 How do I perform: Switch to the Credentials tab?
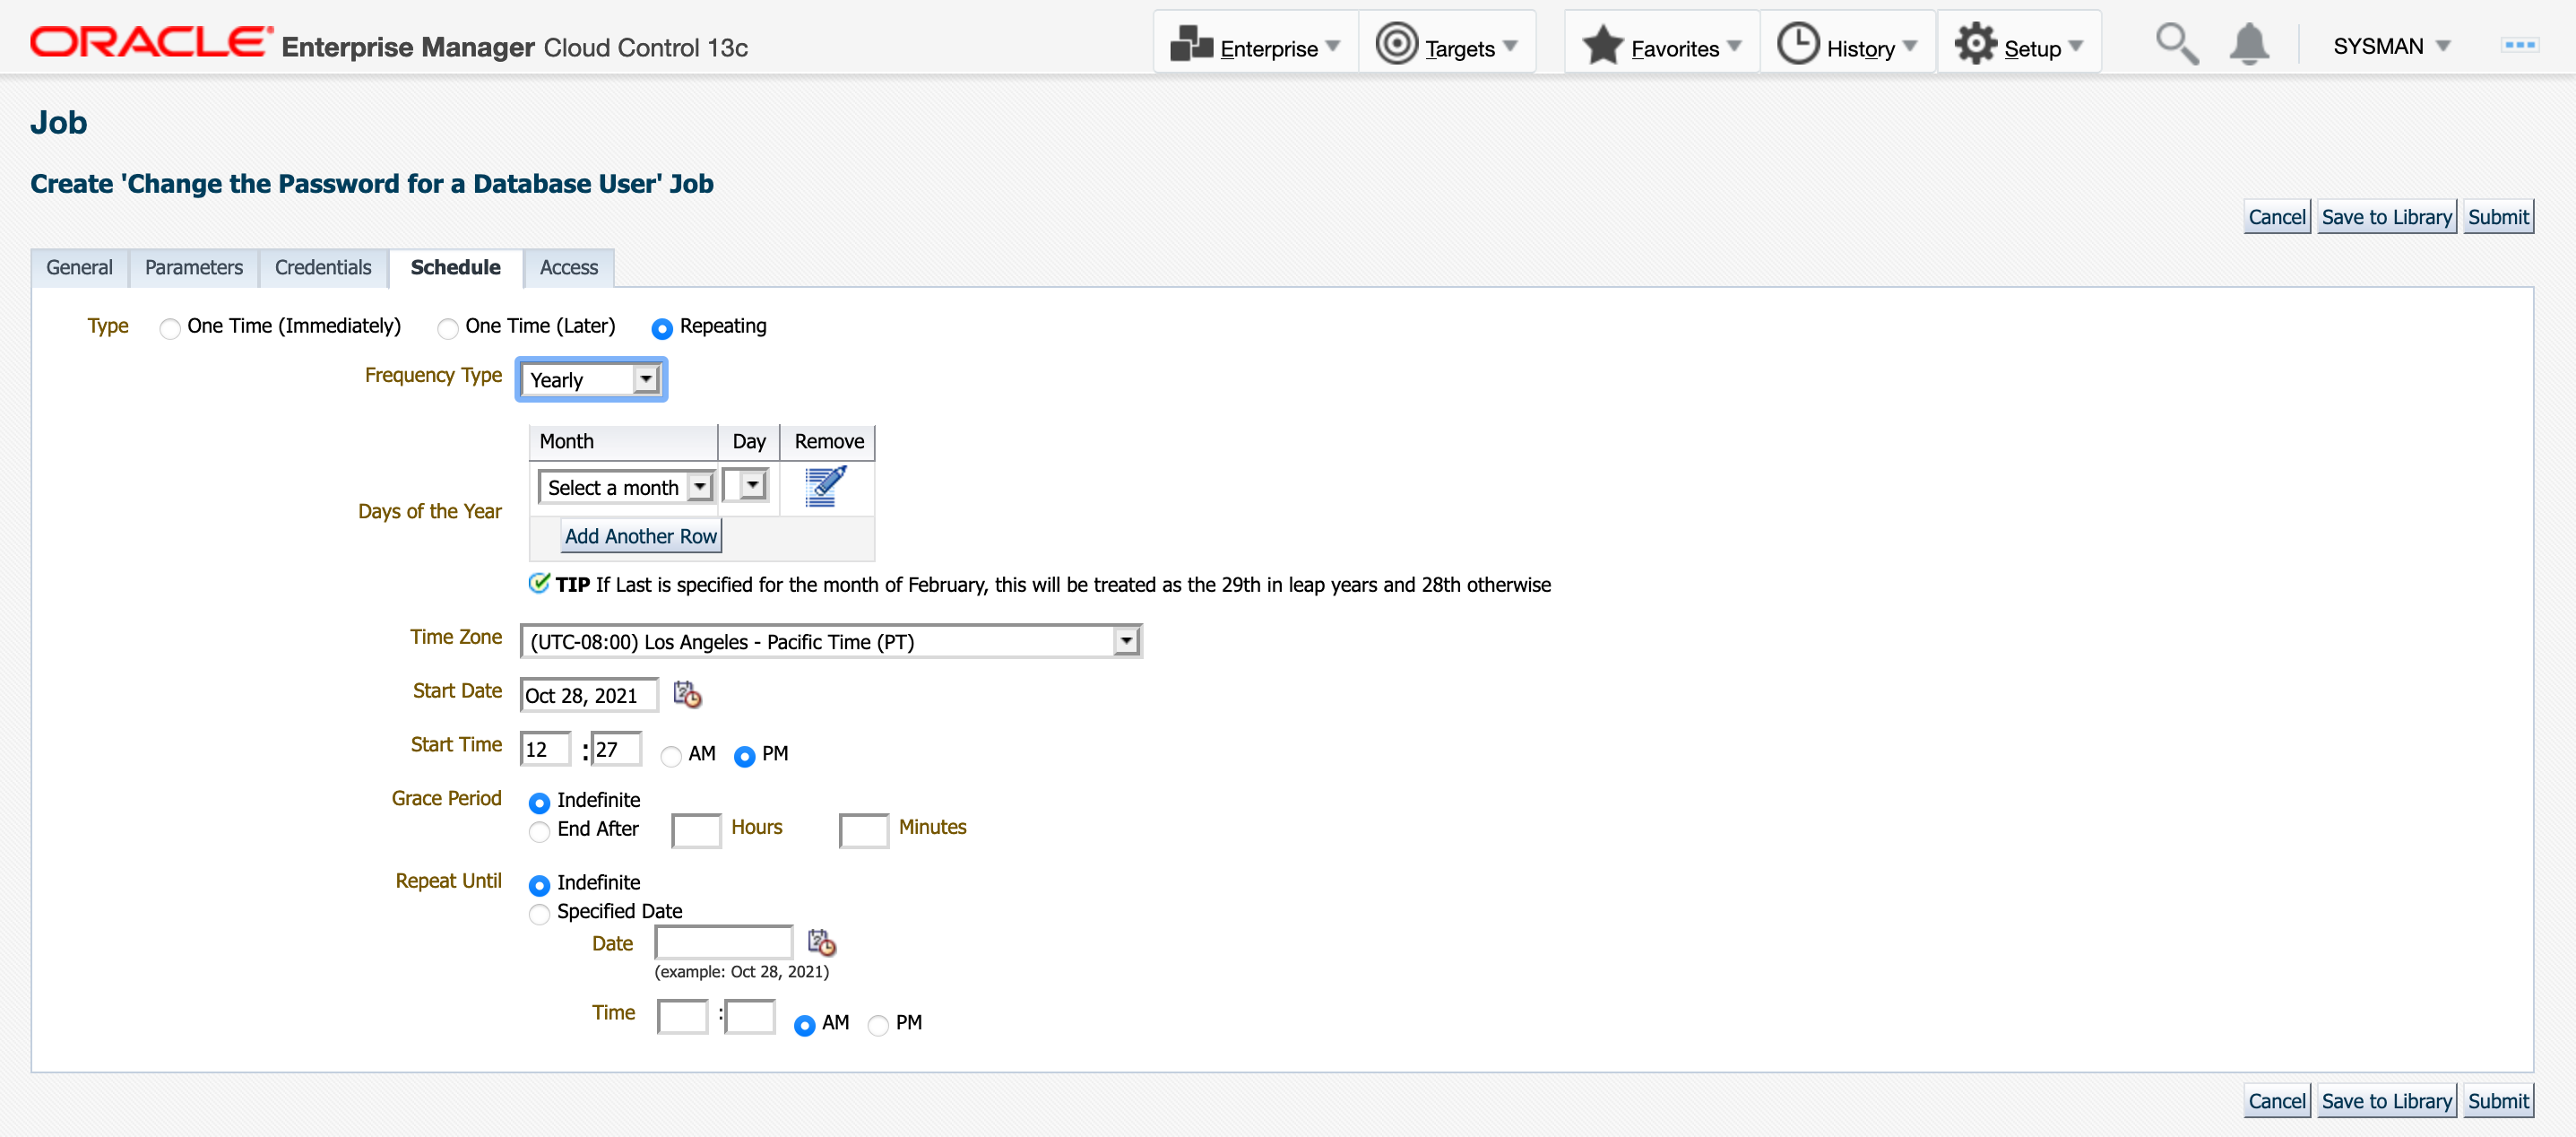(323, 268)
